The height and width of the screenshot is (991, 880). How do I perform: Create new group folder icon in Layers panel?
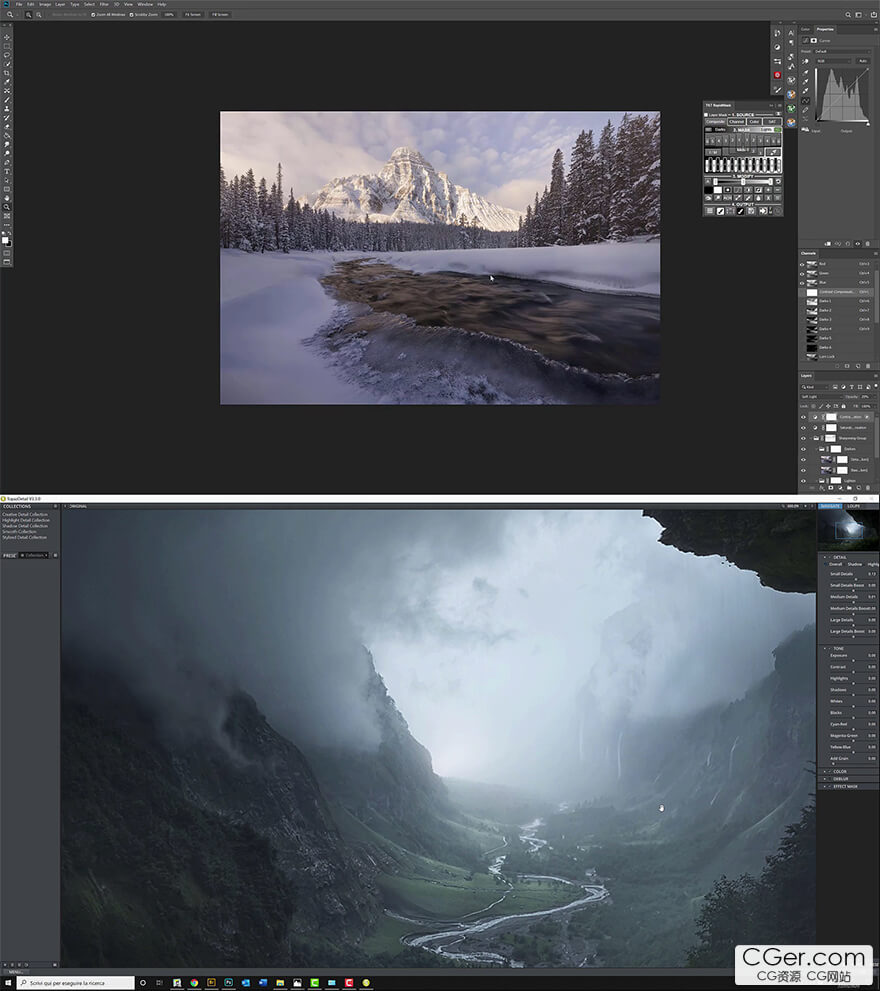coord(850,487)
